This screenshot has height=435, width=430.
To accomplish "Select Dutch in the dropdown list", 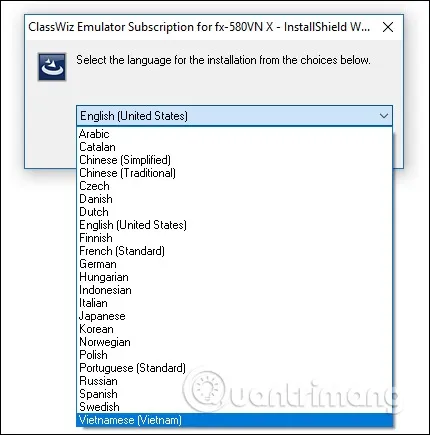I will coord(234,212).
